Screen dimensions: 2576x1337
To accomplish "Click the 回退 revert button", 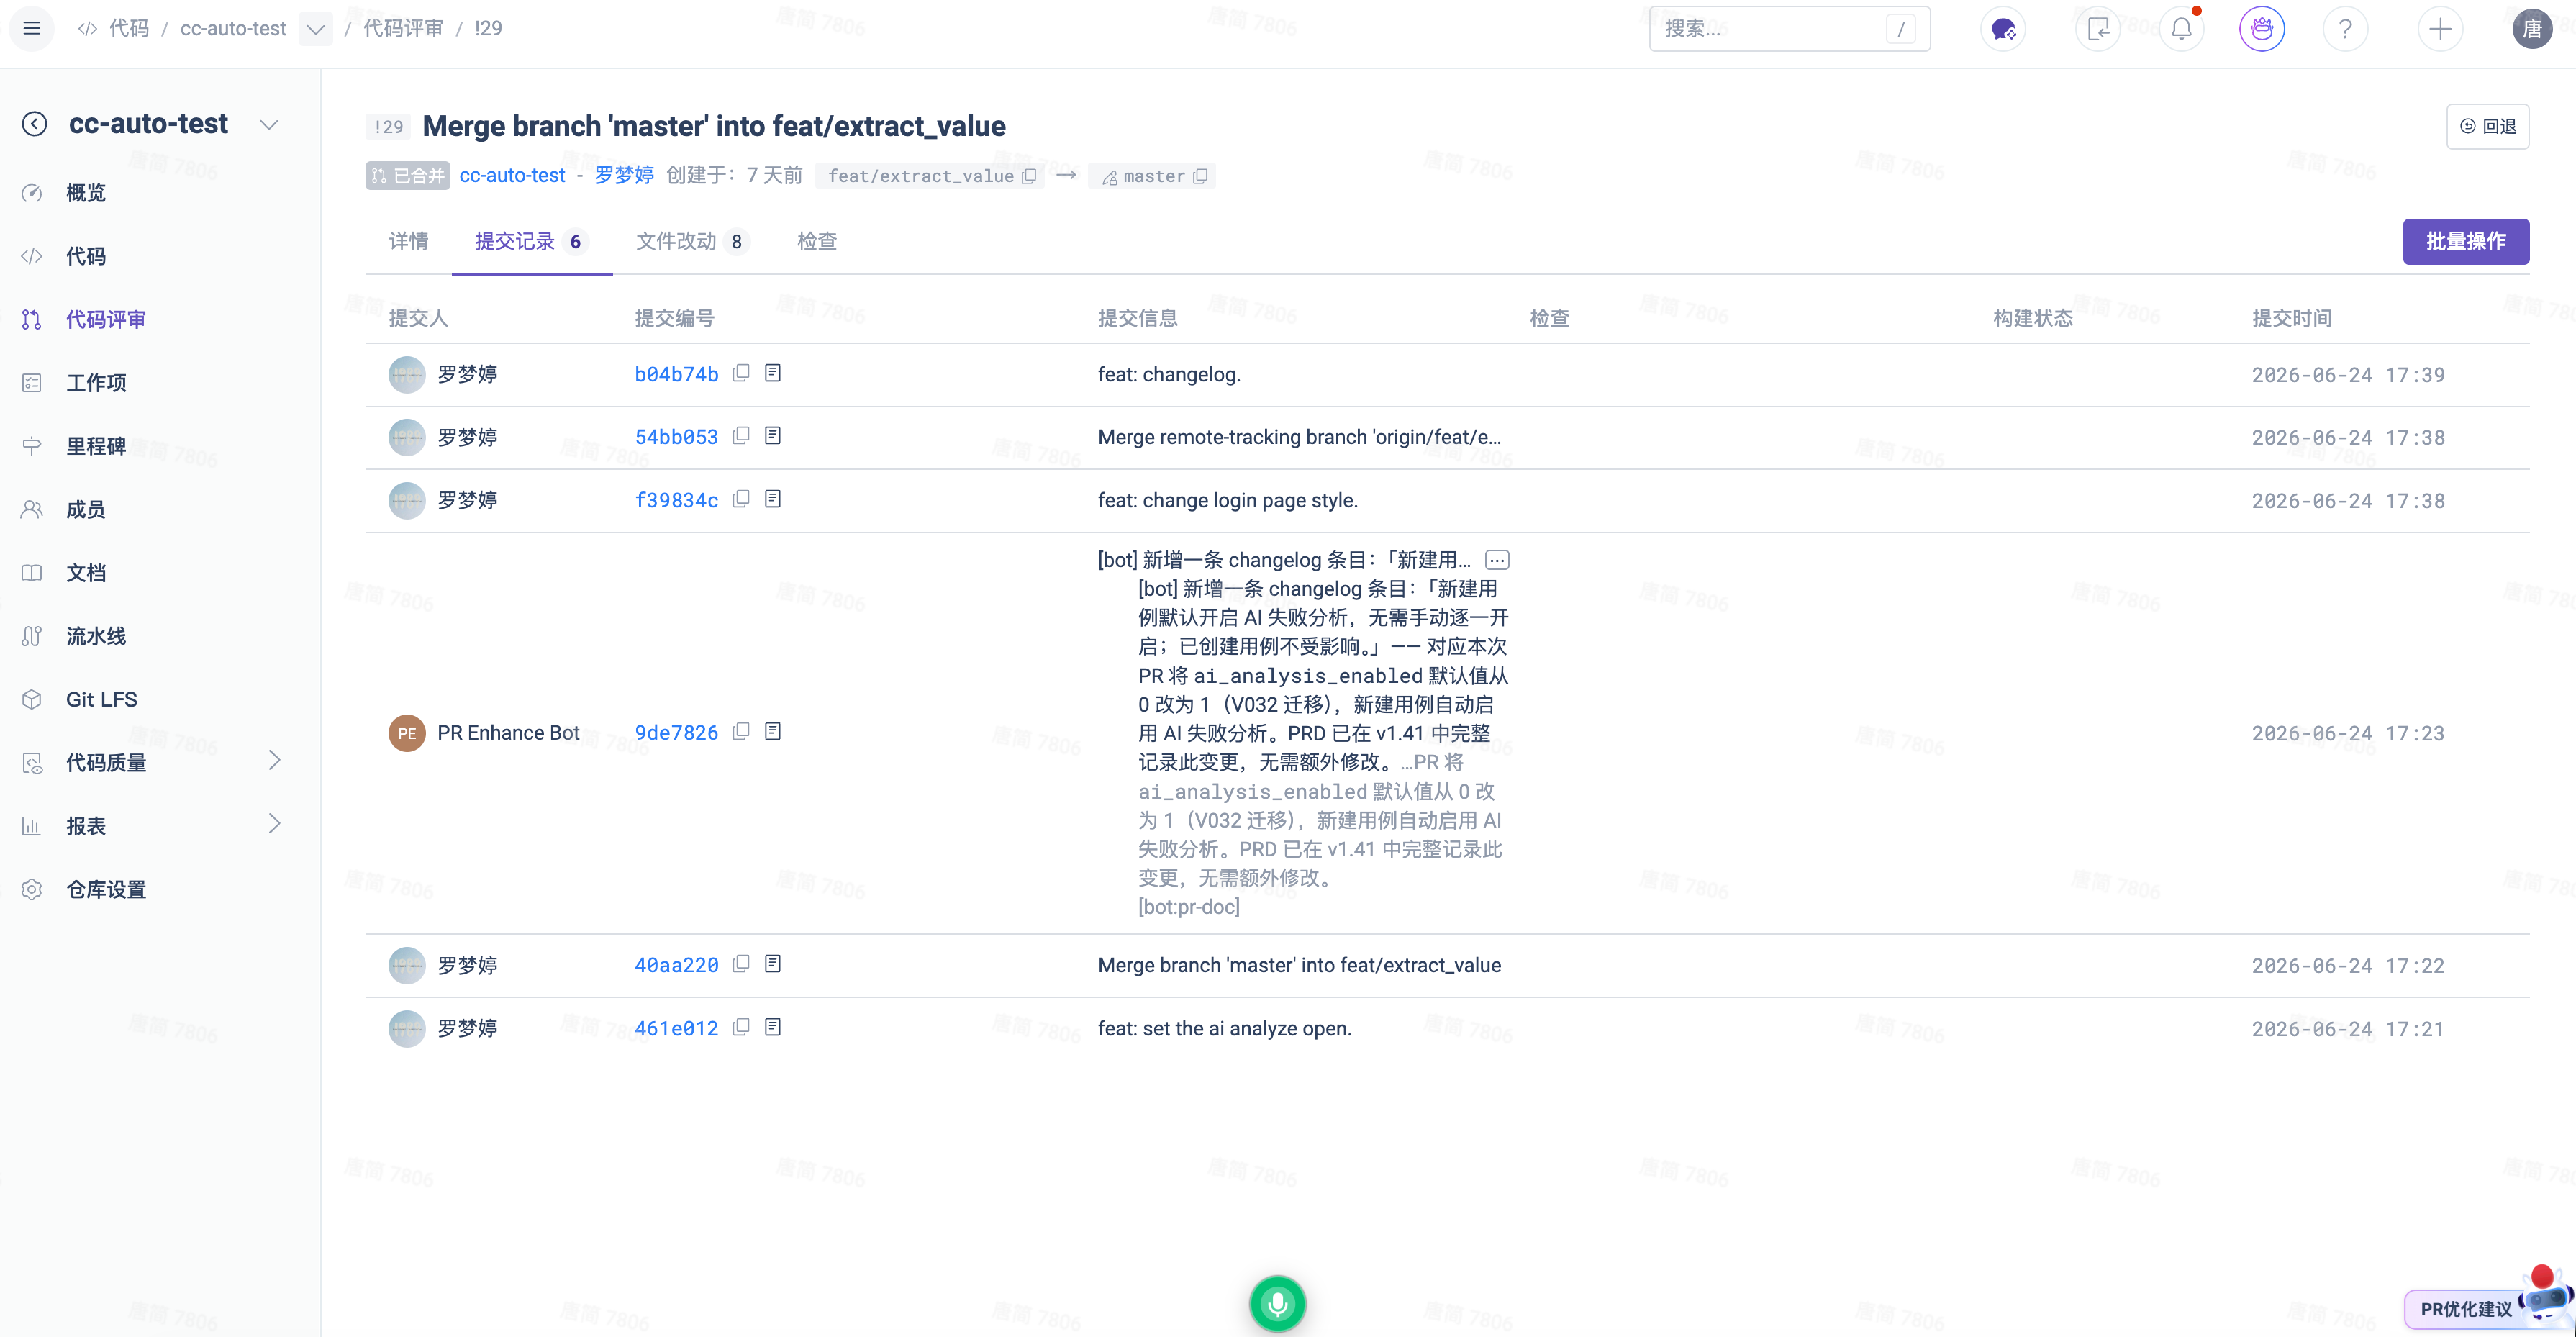I will (2488, 126).
